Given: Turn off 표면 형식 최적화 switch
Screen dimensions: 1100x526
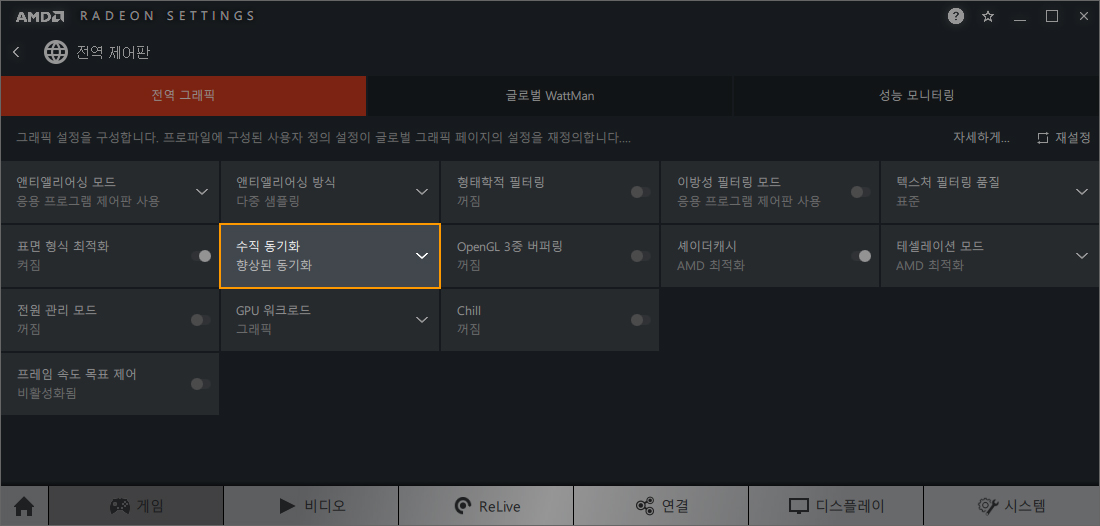Looking at the screenshot, I should pyautogui.click(x=201, y=256).
